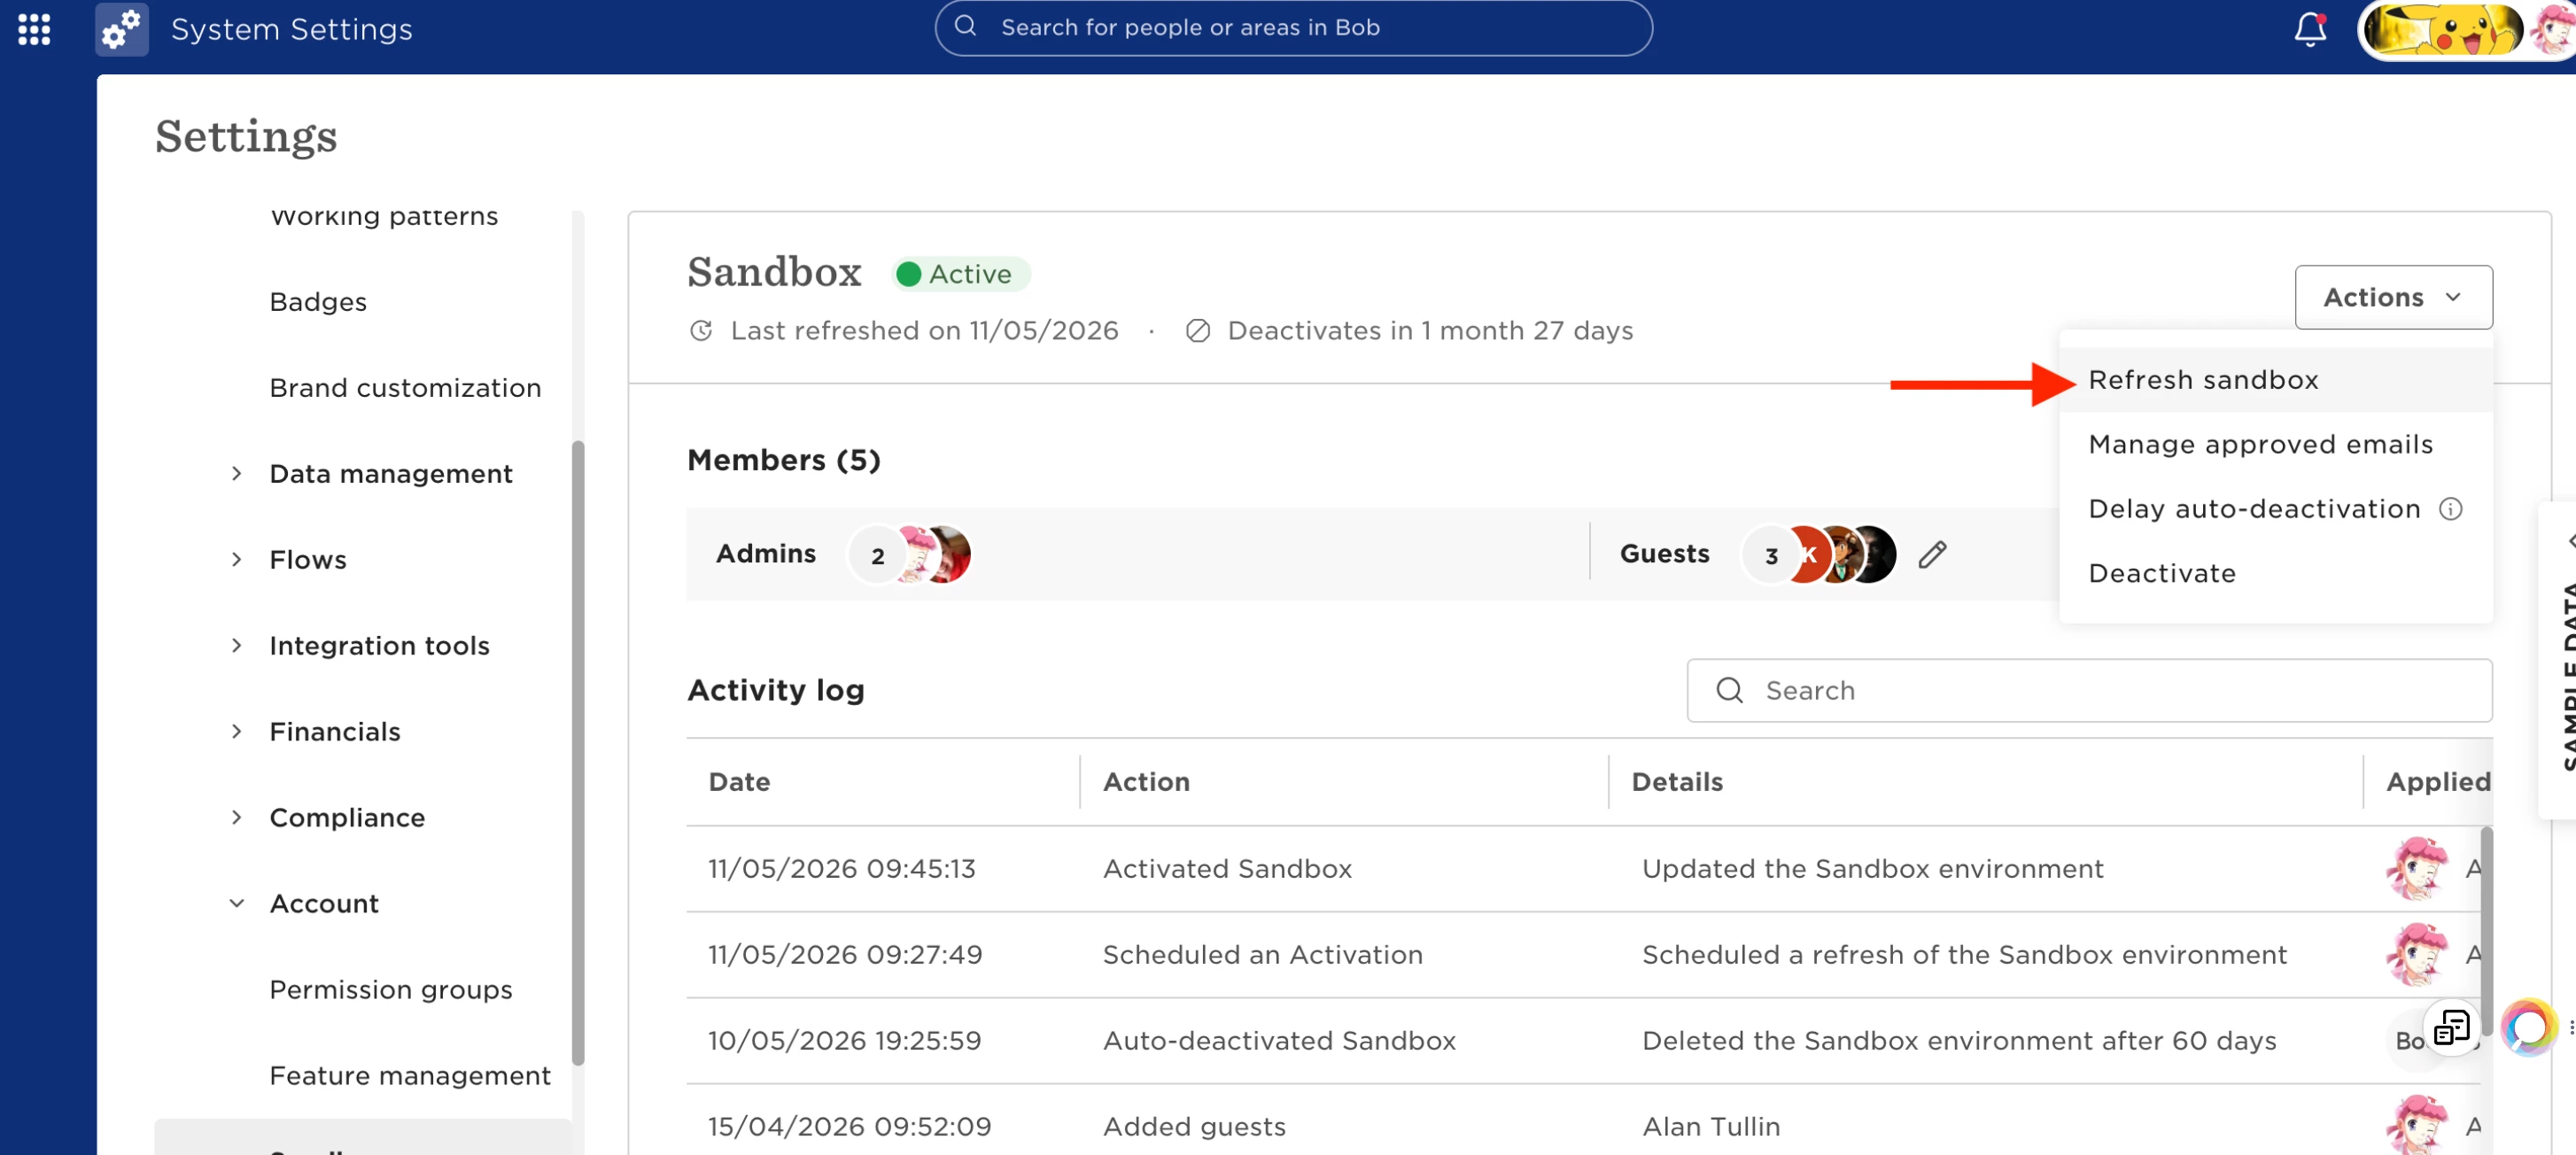Go to Brand customization settings
The height and width of the screenshot is (1155, 2576).
click(405, 387)
